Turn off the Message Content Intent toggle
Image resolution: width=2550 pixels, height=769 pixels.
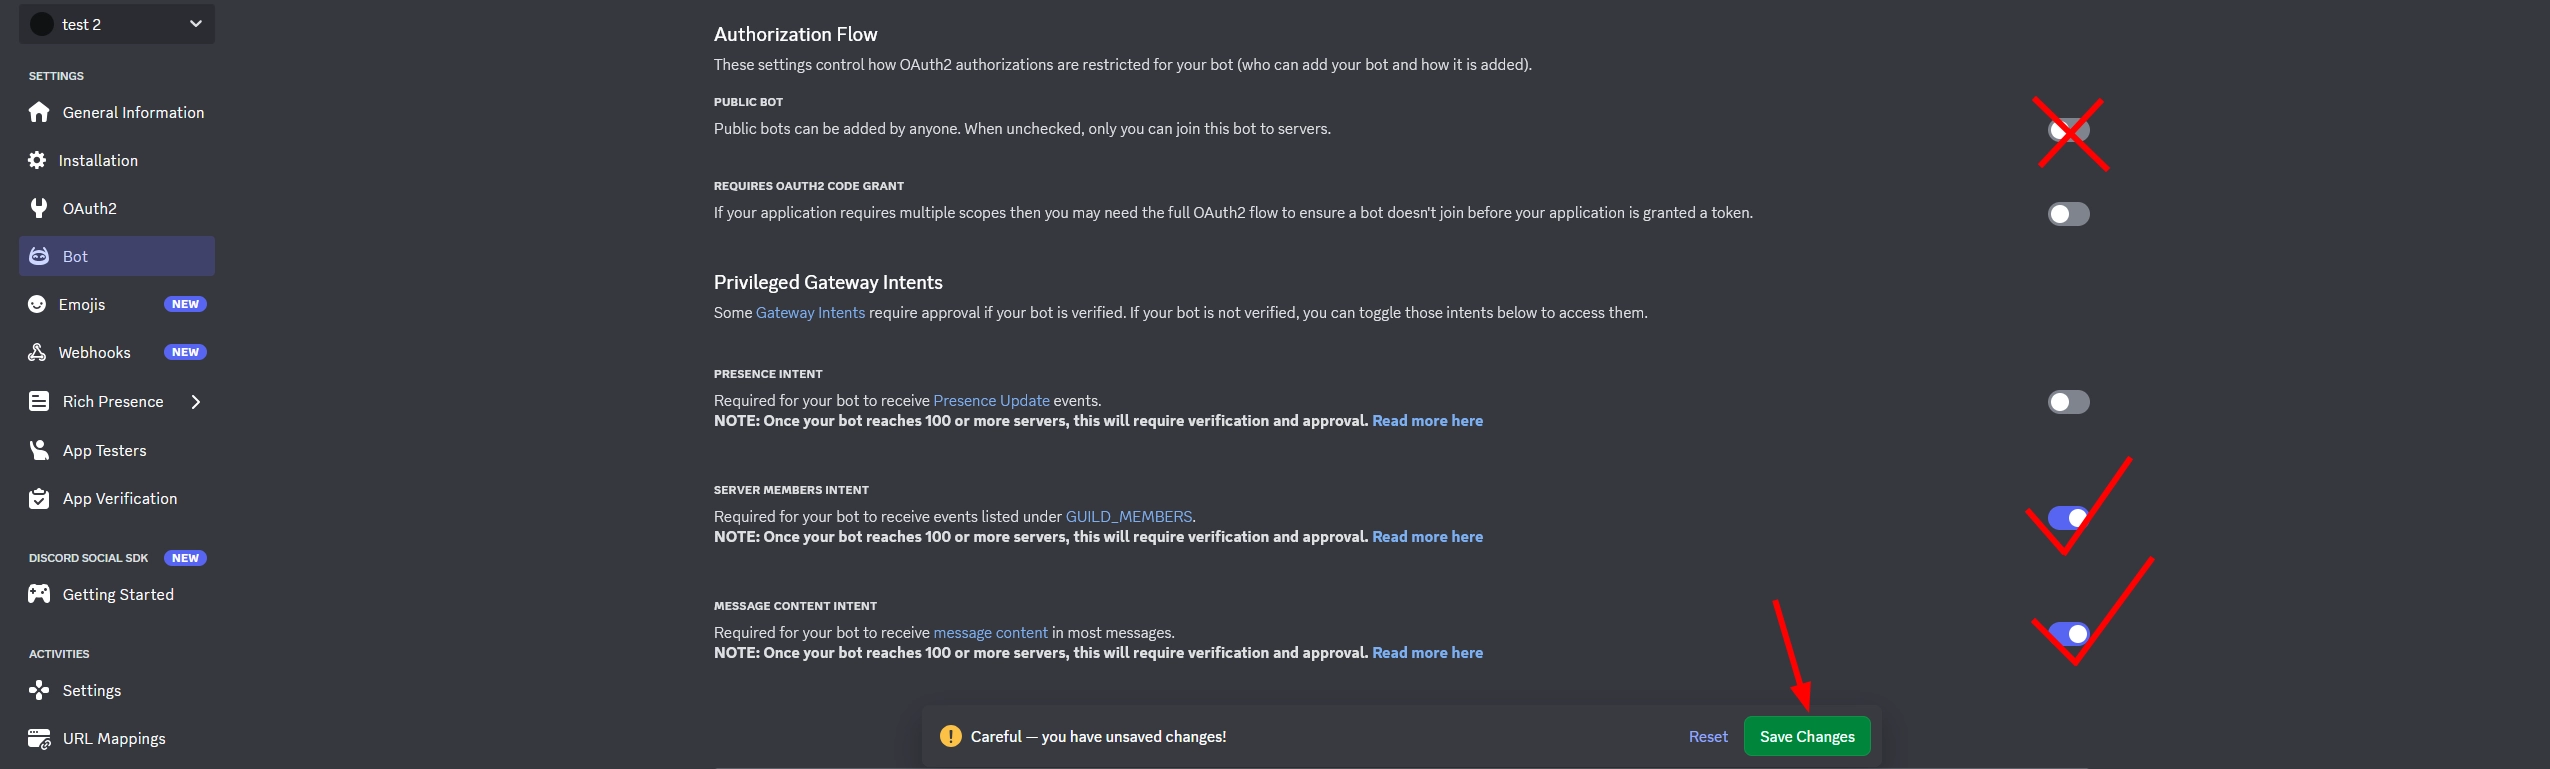2068,634
